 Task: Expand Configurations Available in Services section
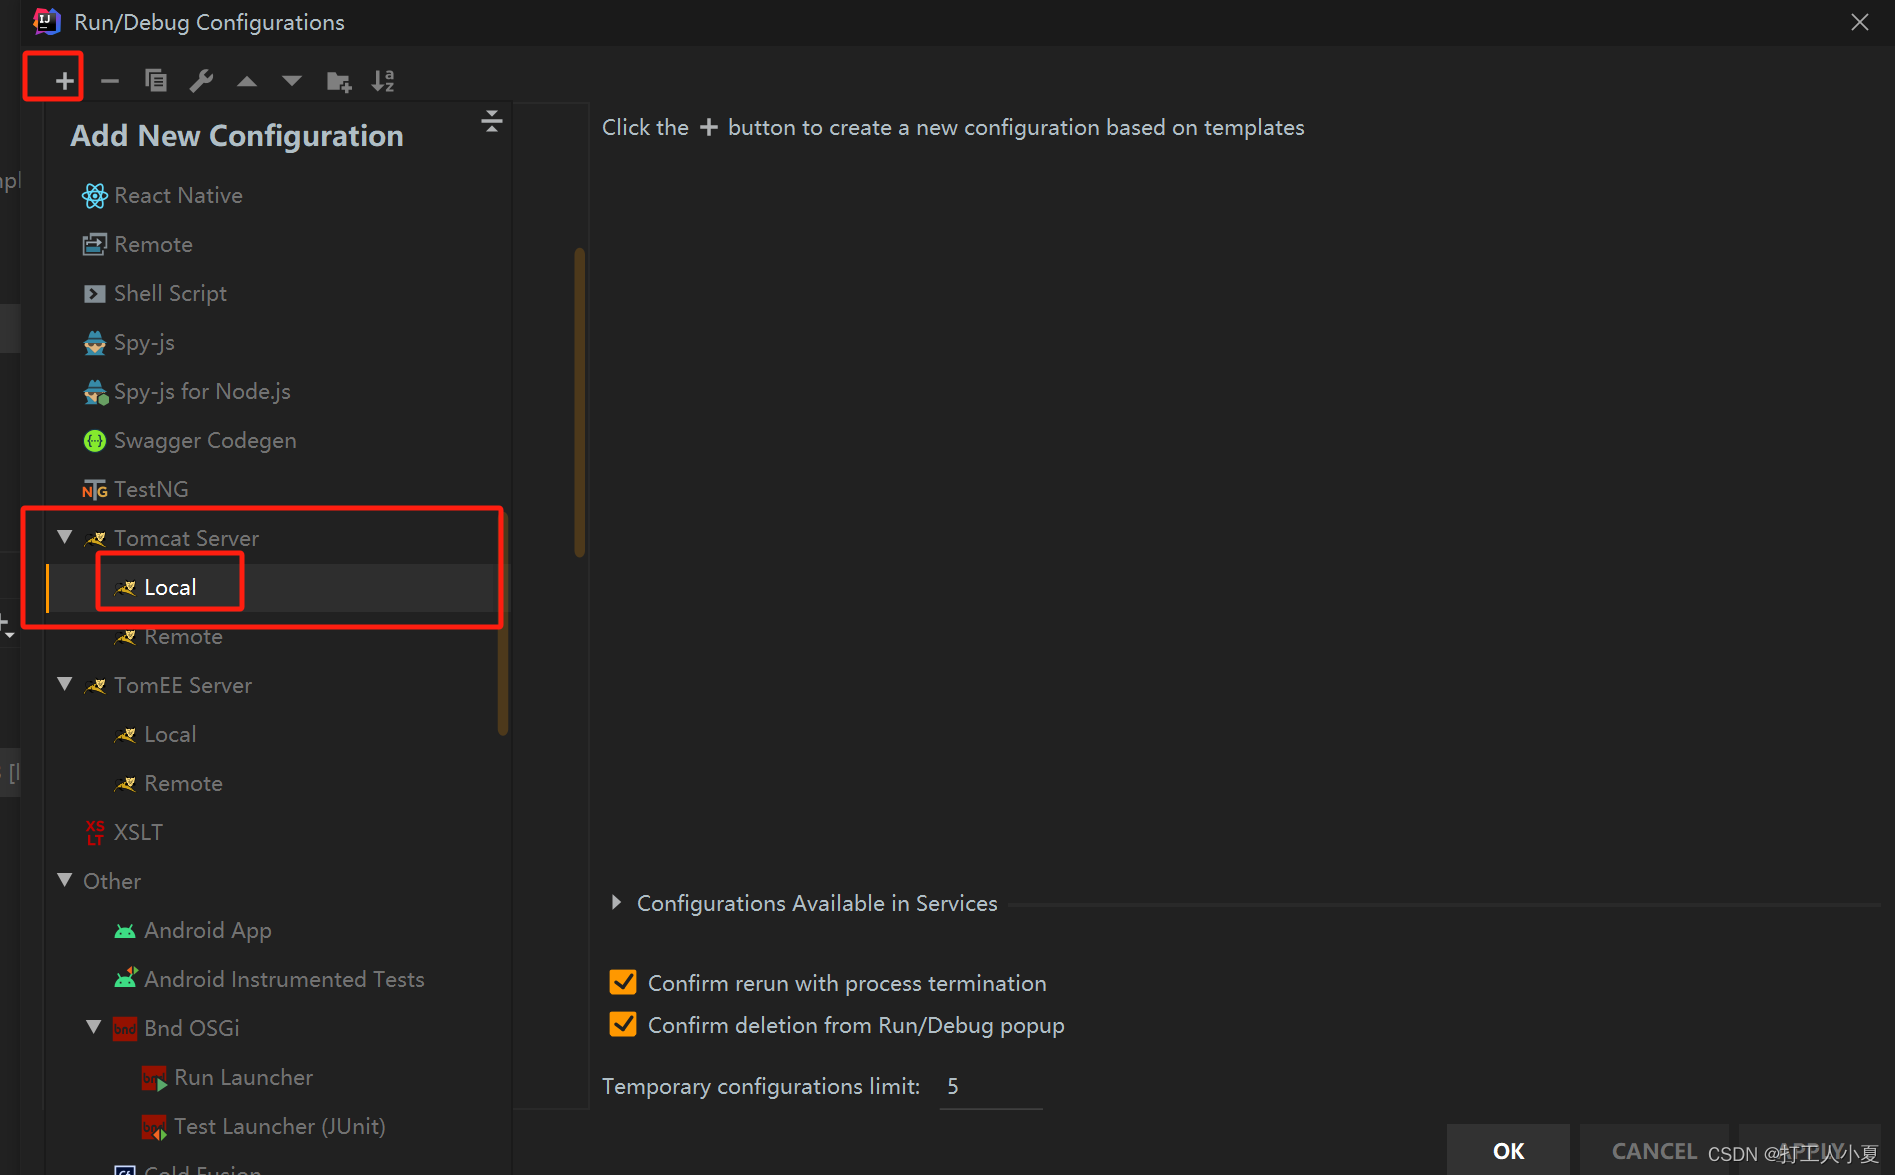coord(616,903)
